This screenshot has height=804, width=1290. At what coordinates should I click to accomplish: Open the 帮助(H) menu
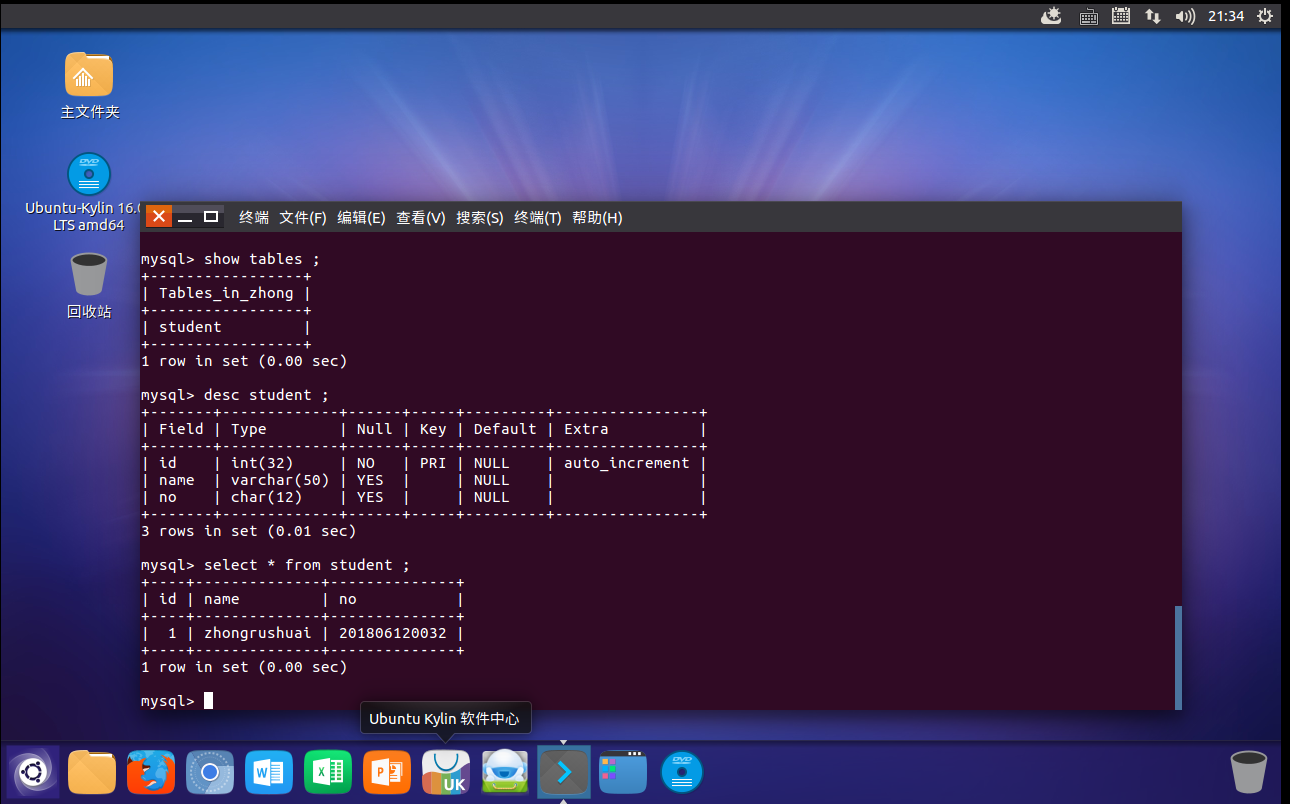(x=597, y=217)
